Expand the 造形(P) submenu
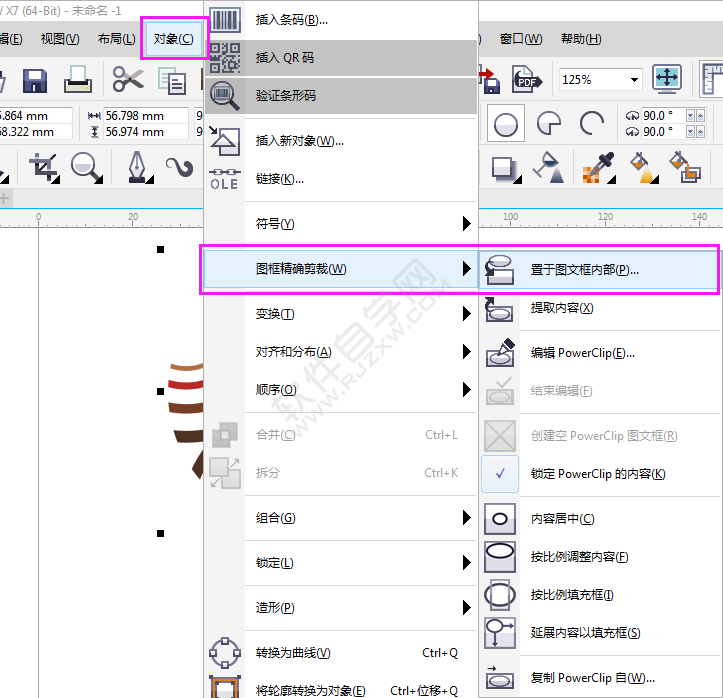The width and height of the screenshot is (723, 698). [340, 608]
